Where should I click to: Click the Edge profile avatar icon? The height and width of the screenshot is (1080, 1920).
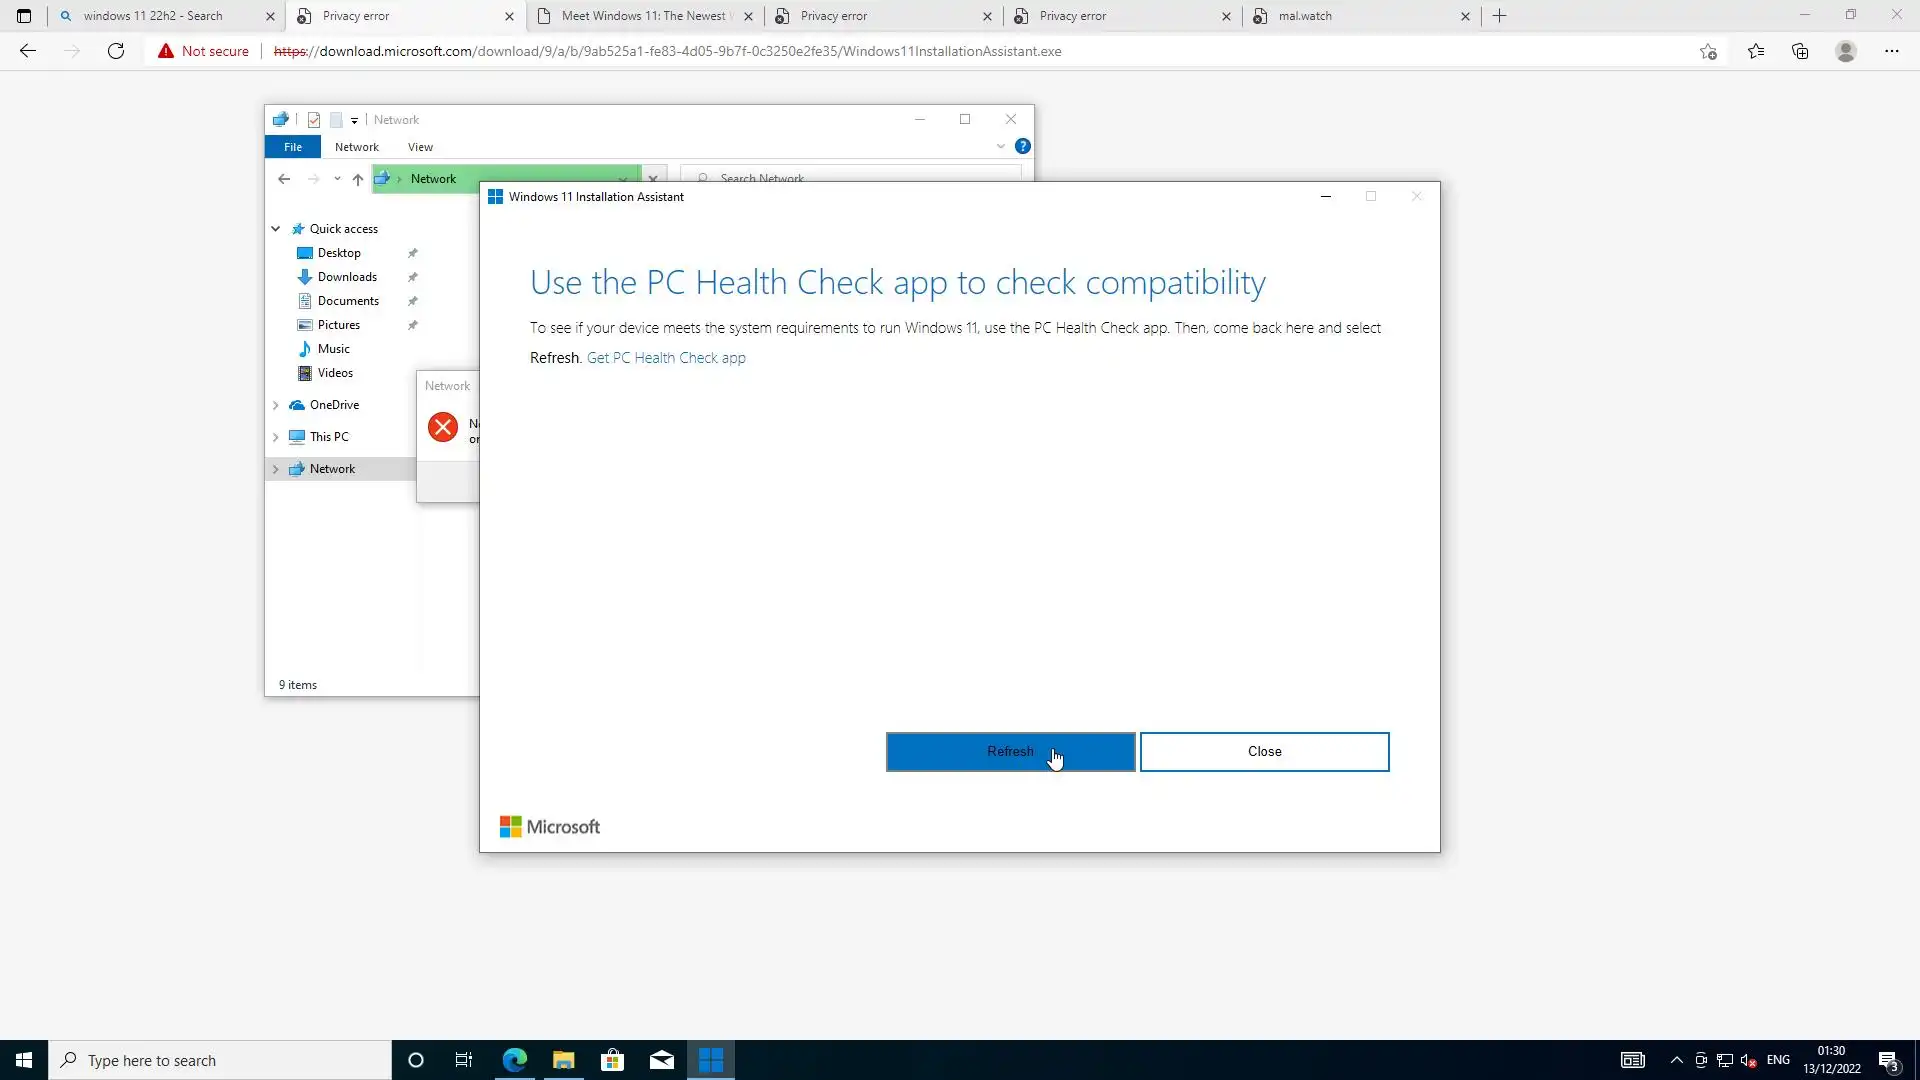click(1846, 51)
